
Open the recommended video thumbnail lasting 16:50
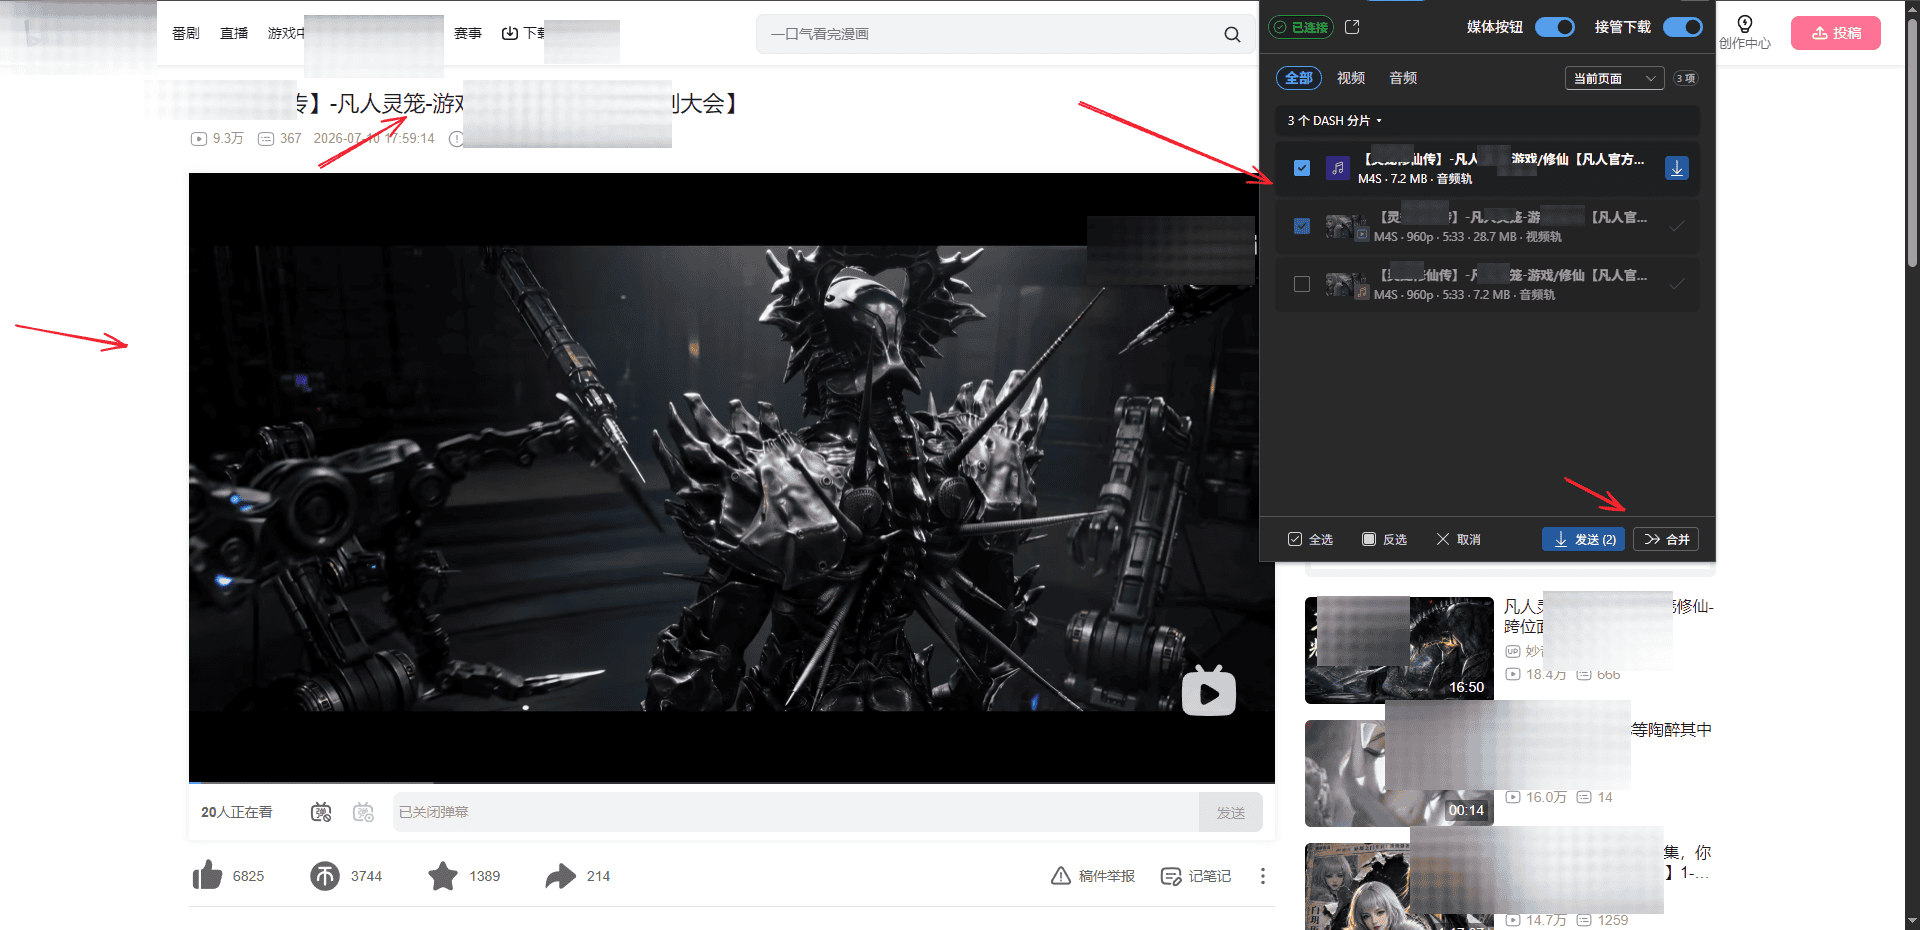coord(1399,650)
